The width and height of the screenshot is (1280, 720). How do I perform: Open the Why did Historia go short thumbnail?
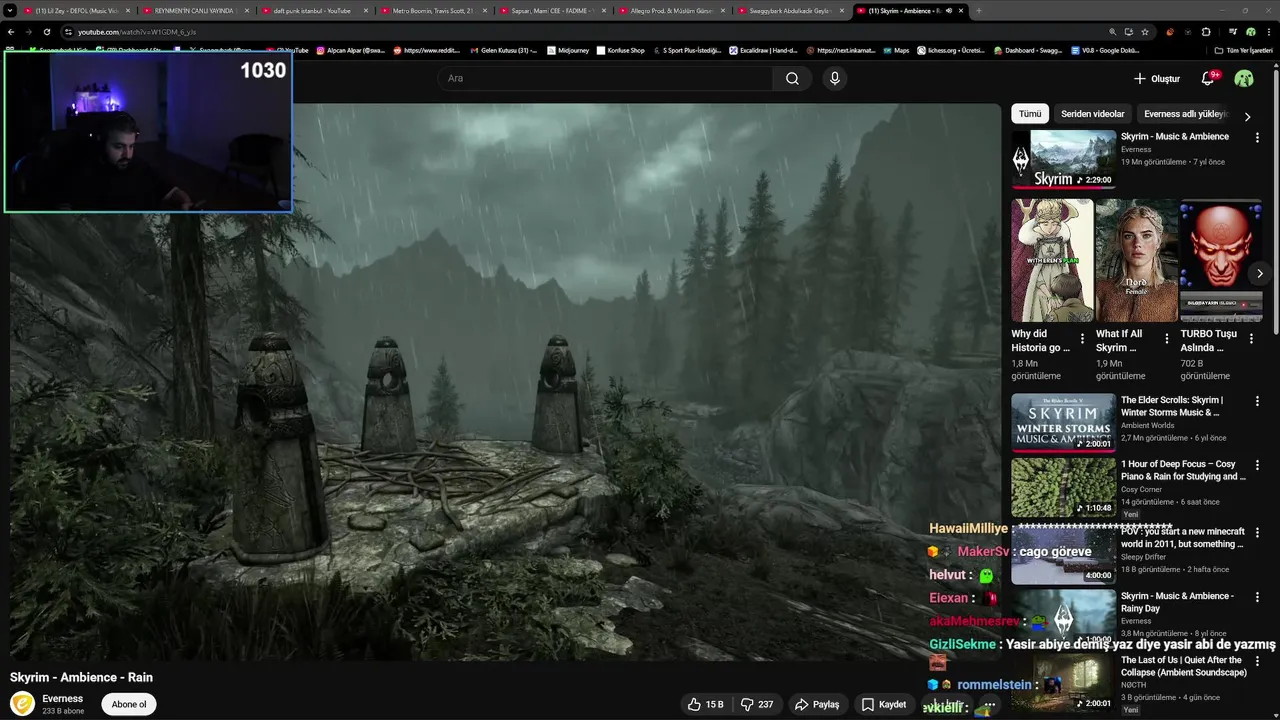(1052, 260)
